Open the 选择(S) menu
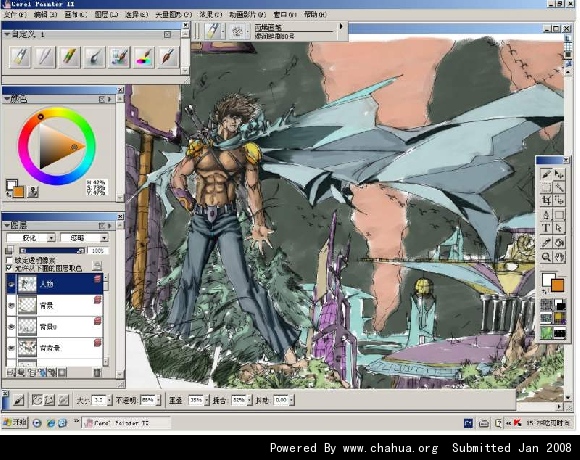The width and height of the screenshot is (580, 460). pos(136,15)
